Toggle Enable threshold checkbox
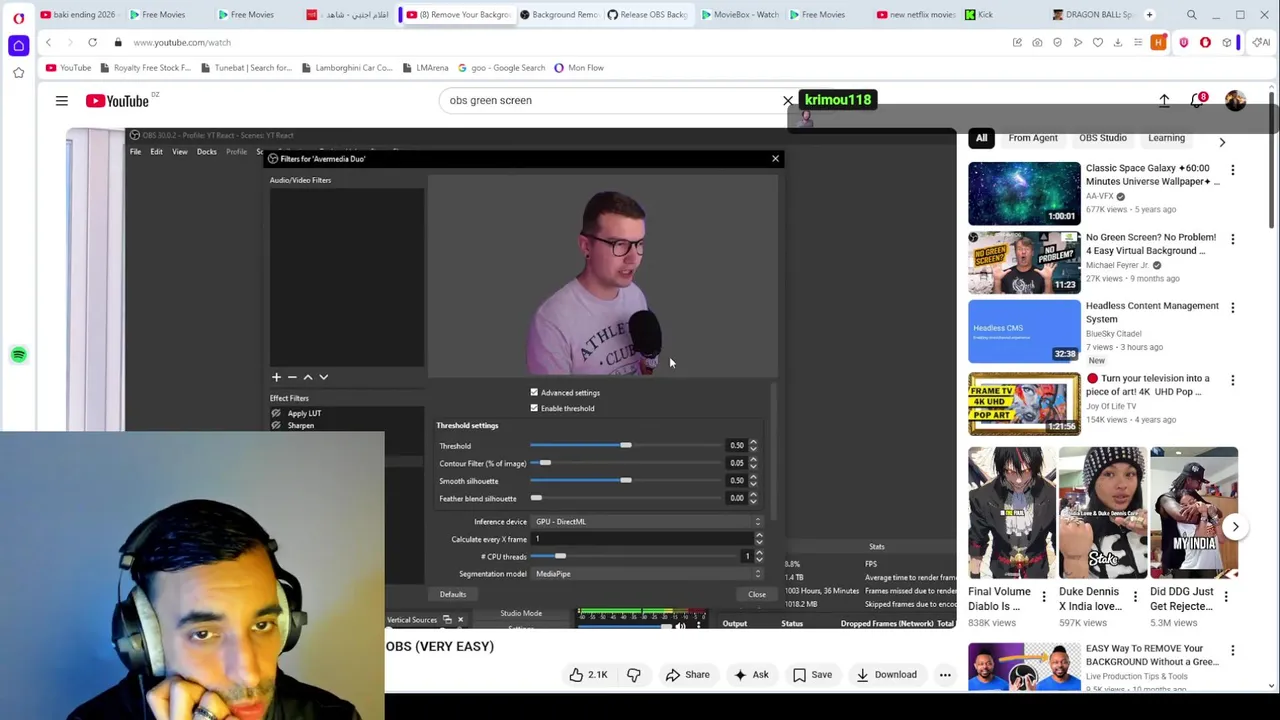The width and height of the screenshot is (1280, 720). pyautogui.click(x=534, y=408)
